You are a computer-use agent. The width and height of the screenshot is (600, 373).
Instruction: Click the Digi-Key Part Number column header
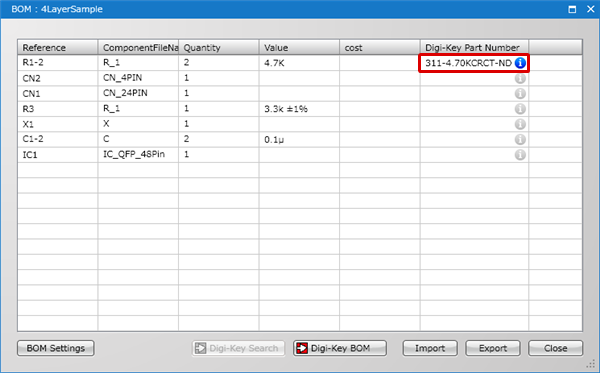pos(474,47)
